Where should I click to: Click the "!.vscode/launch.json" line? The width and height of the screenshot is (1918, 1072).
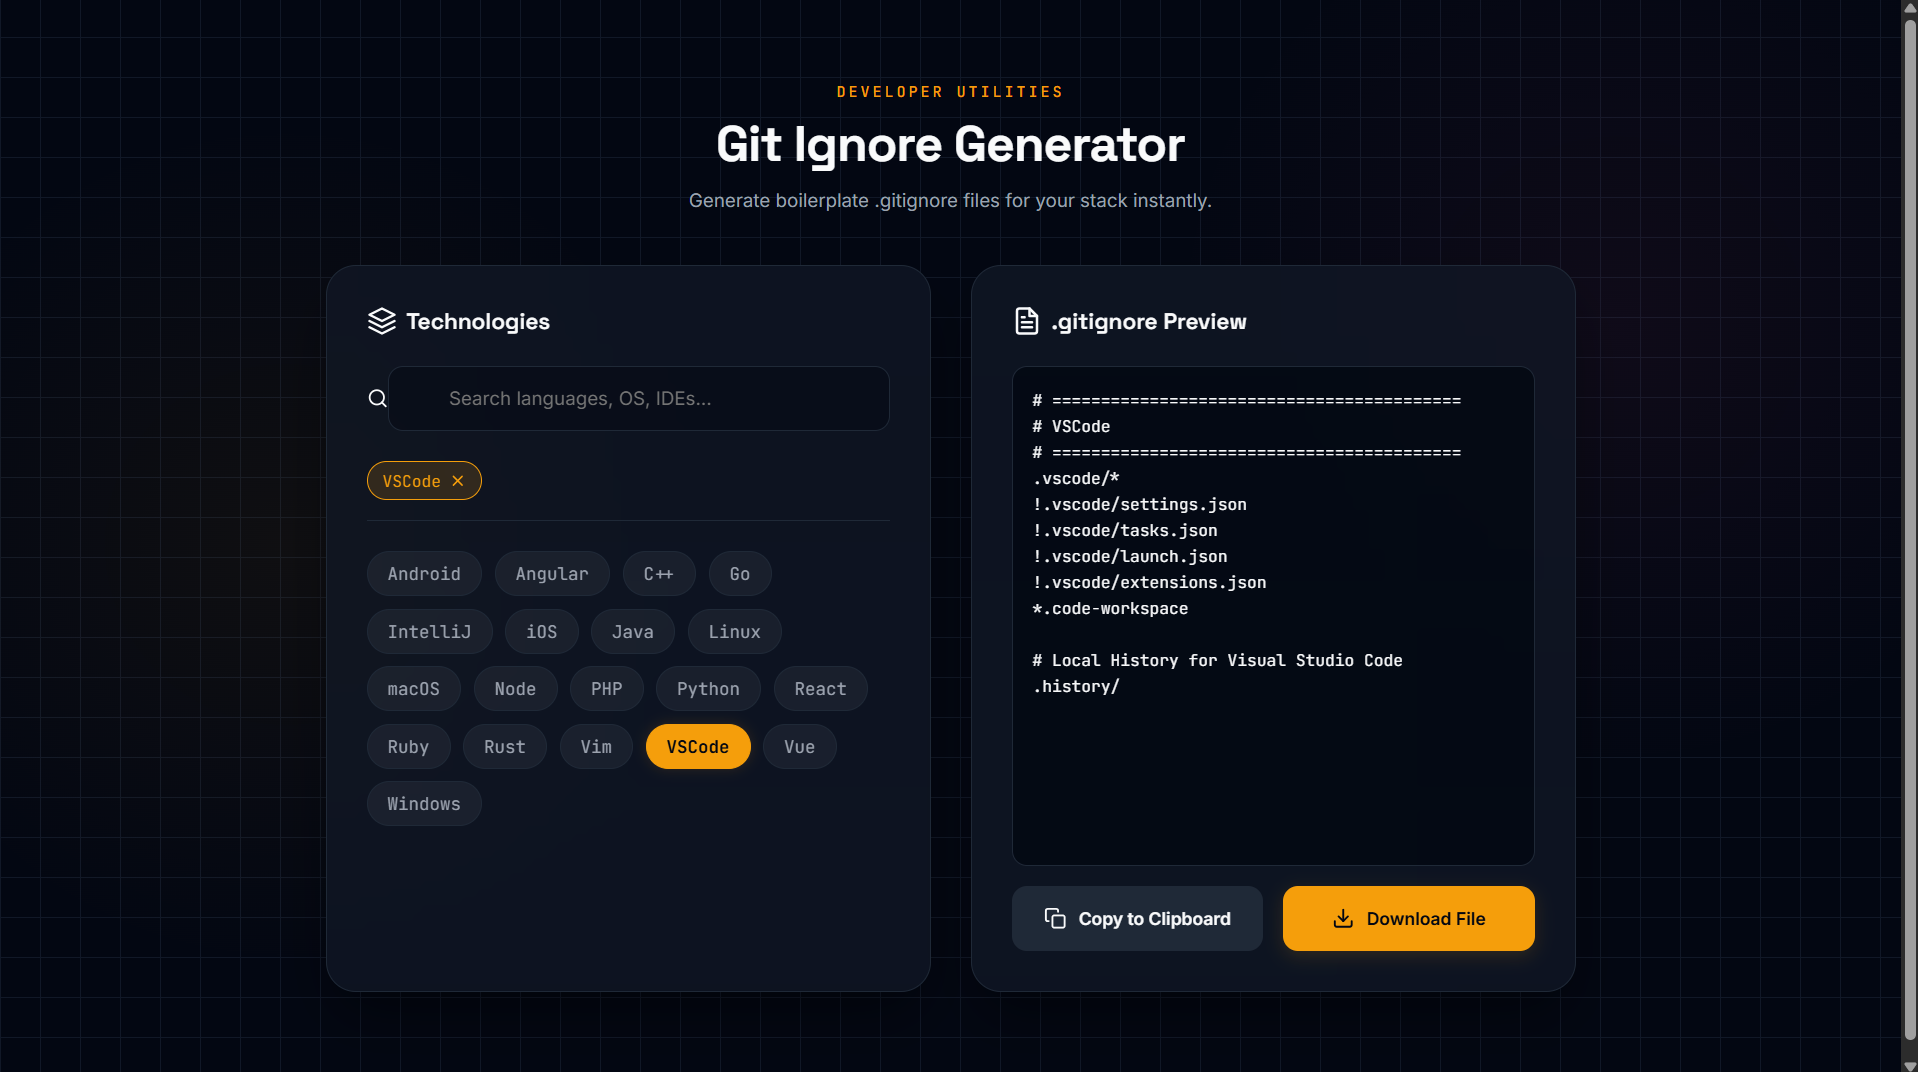(x=1130, y=556)
